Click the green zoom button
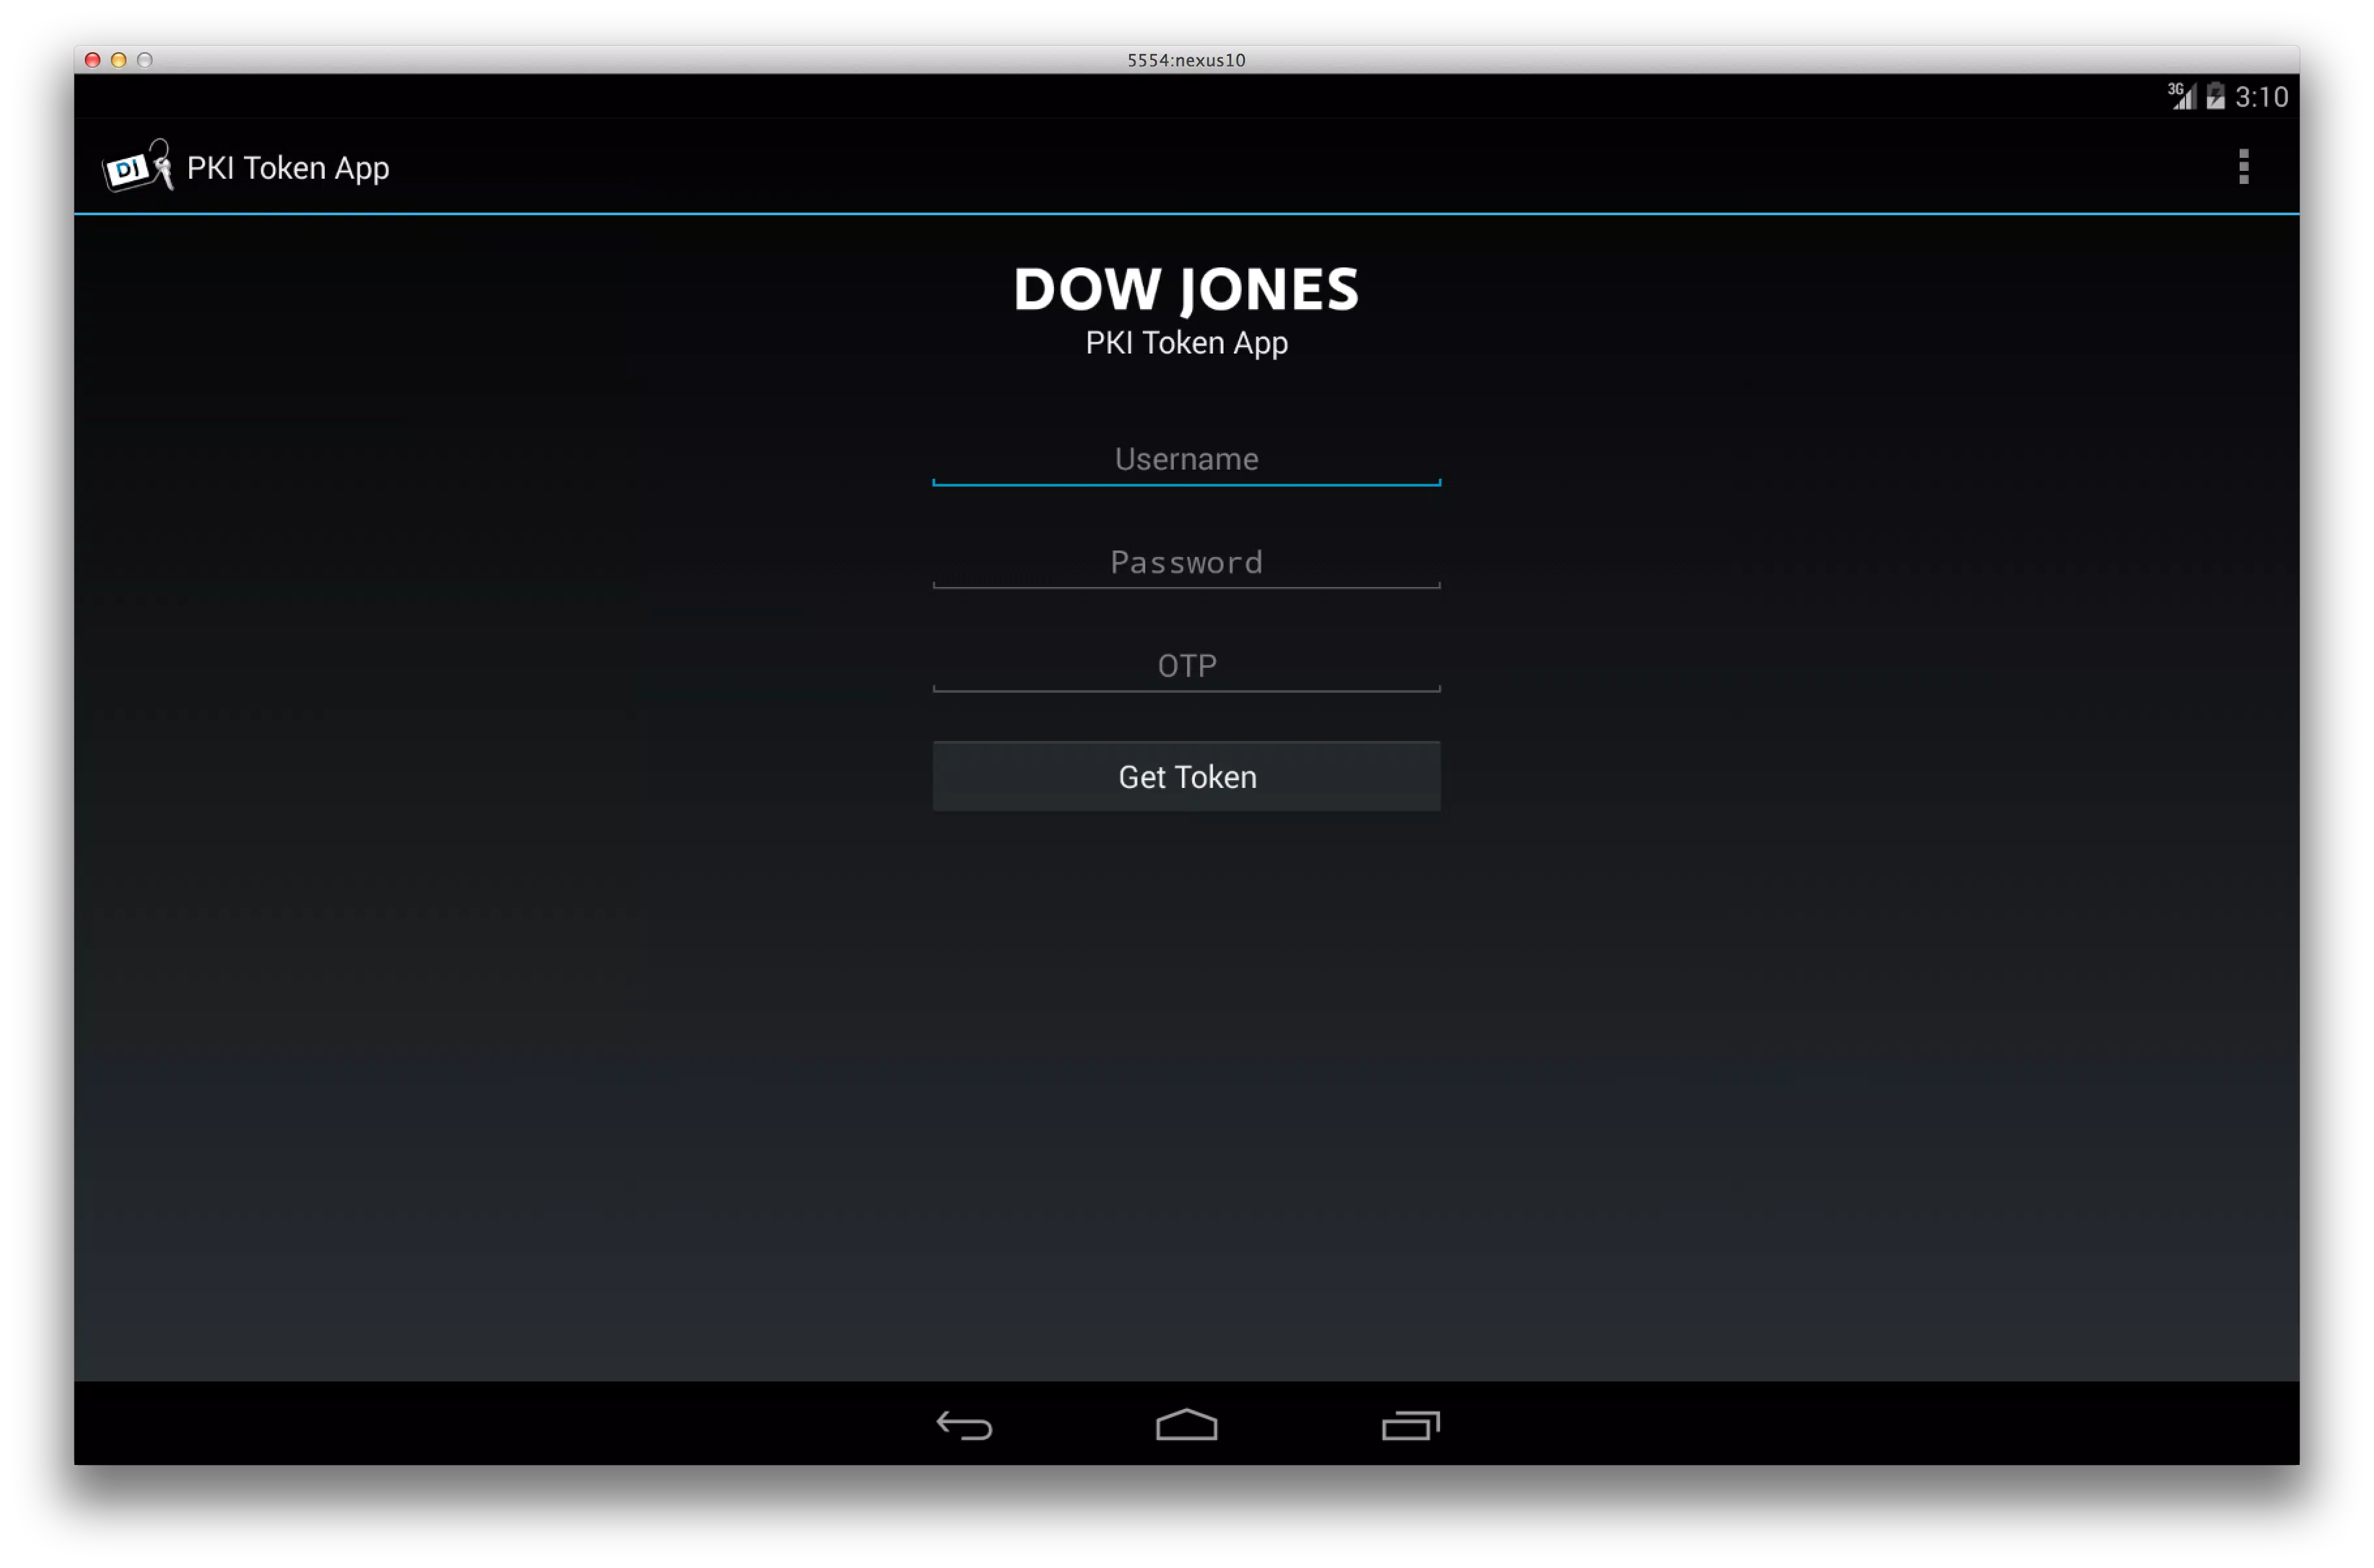This screenshot has height=1568, width=2374. pos(146,60)
